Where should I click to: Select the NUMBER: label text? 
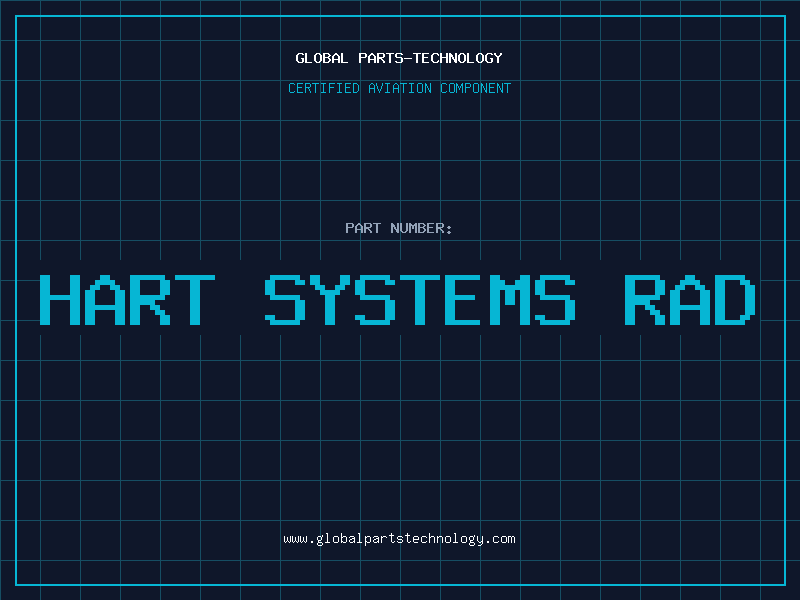pos(420,228)
